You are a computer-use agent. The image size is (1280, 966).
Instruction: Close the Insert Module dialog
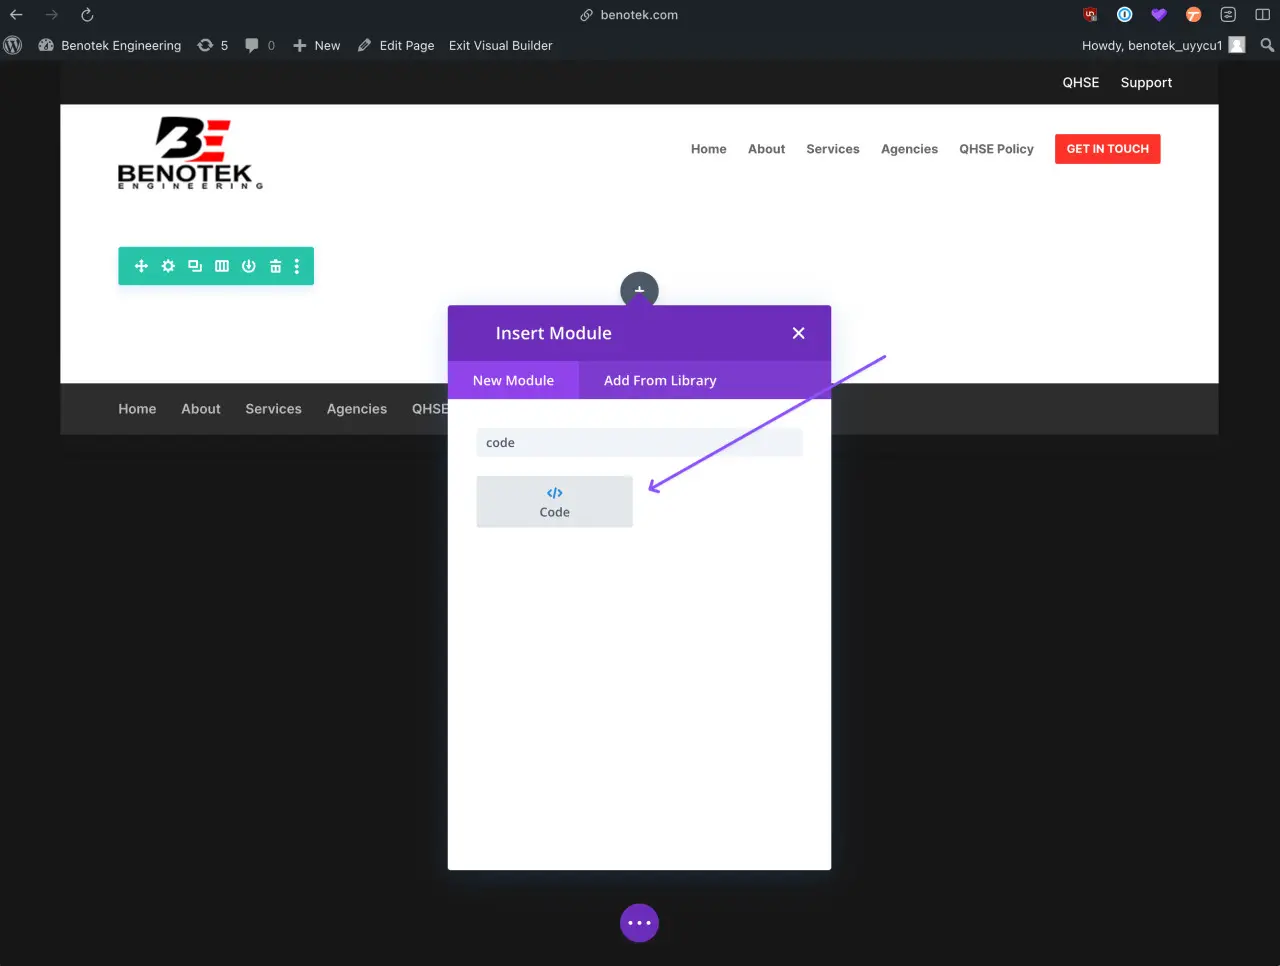tap(798, 333)
